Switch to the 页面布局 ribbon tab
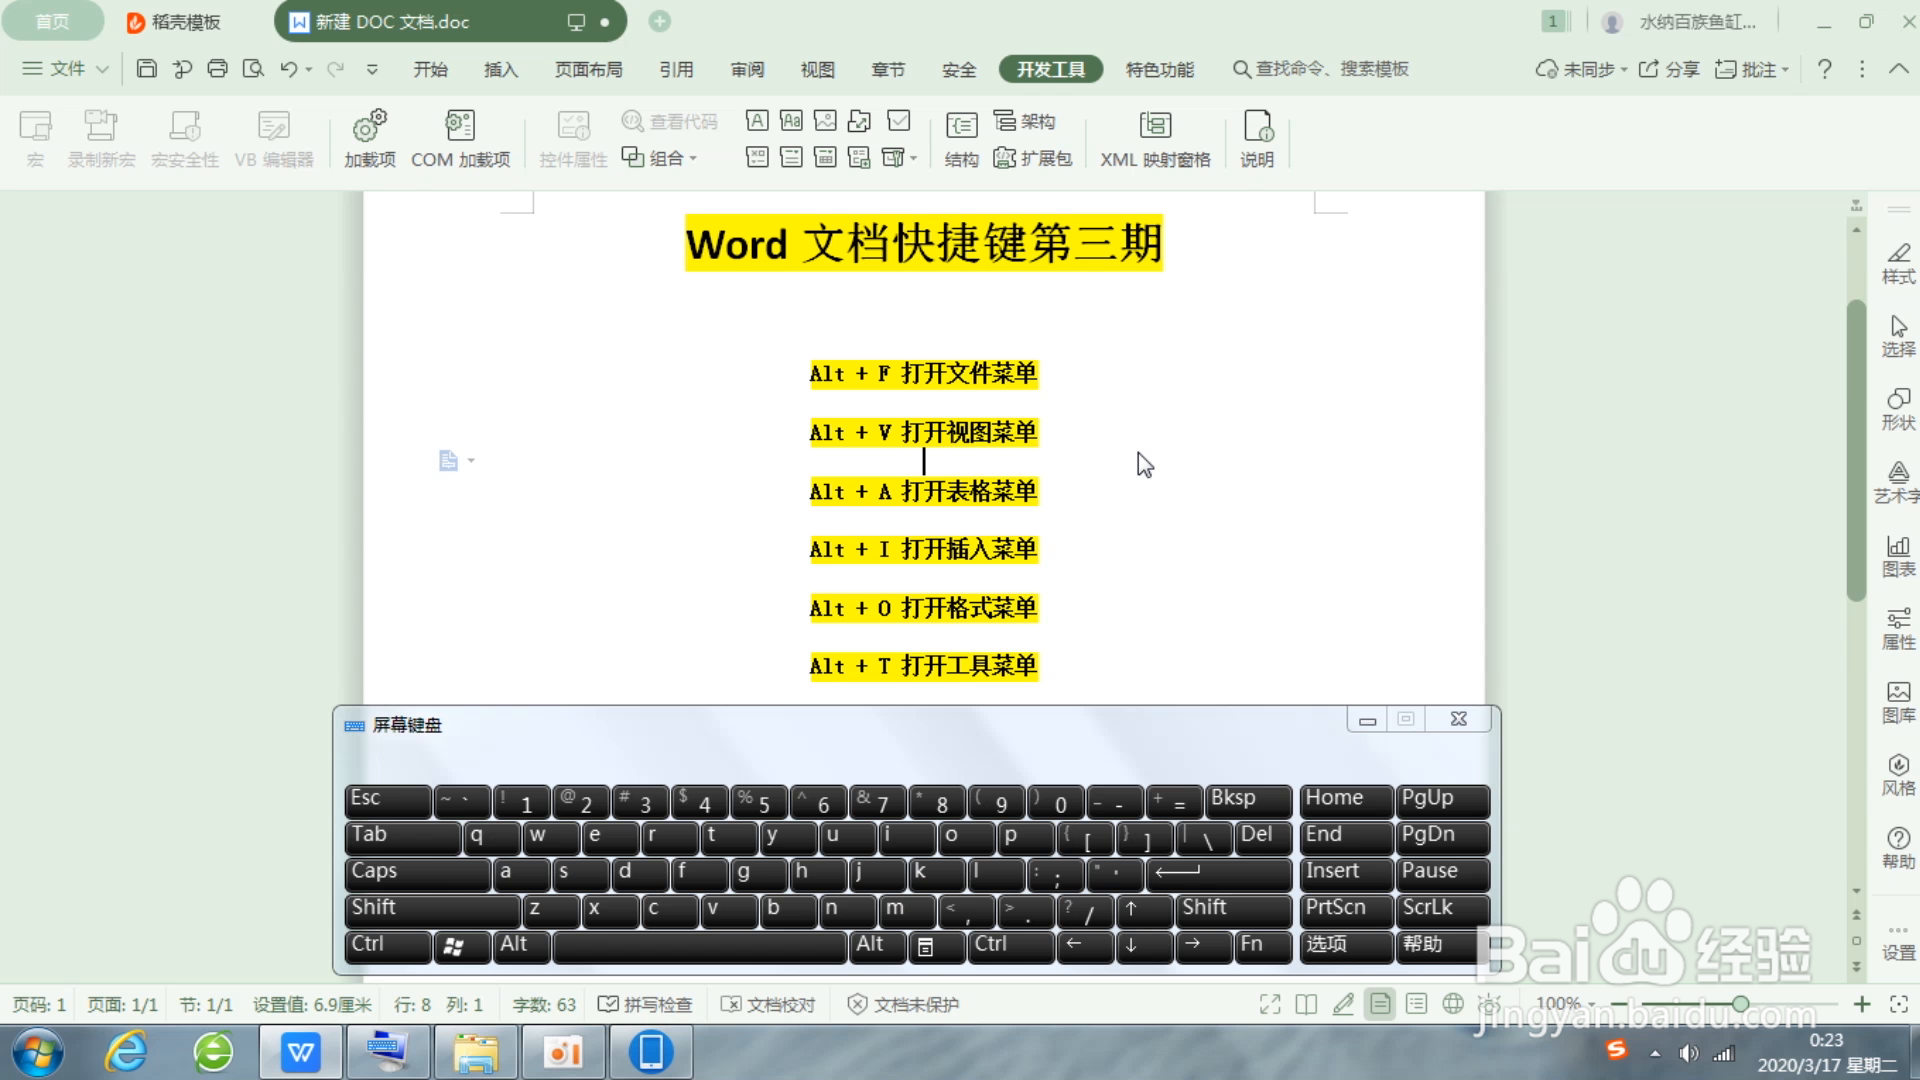 (589, 69)
